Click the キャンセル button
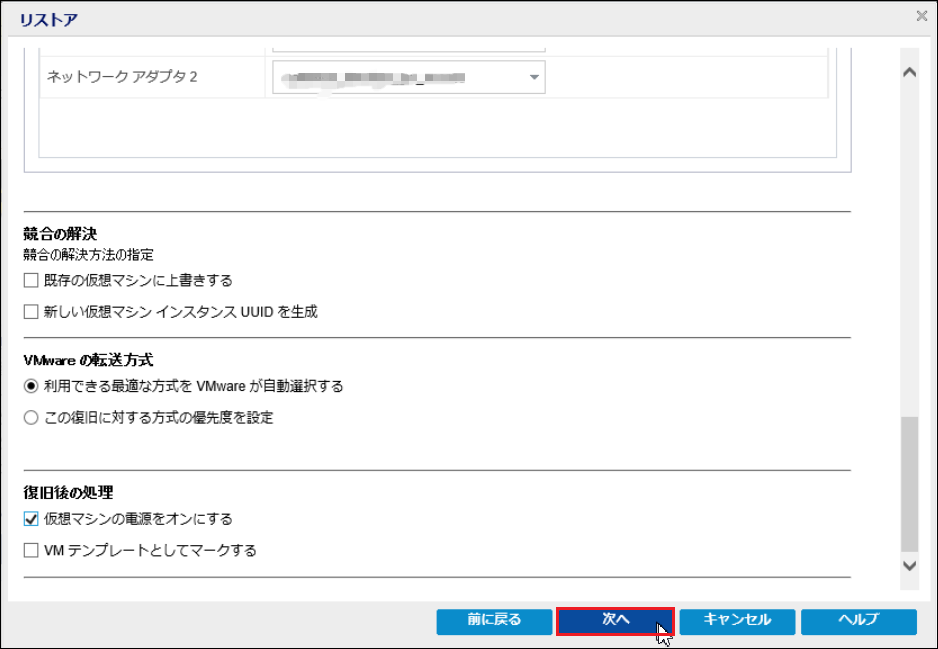 [x=737, y=621]
